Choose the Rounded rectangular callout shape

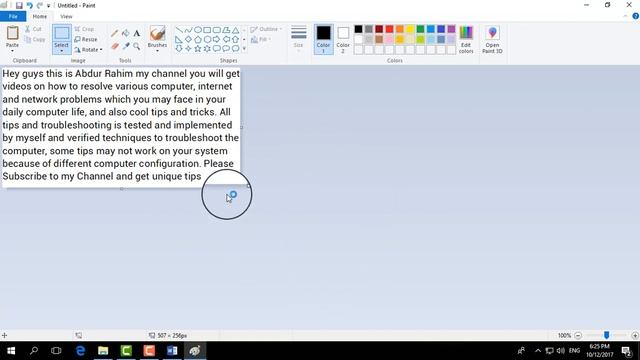[x=216, y=49]
